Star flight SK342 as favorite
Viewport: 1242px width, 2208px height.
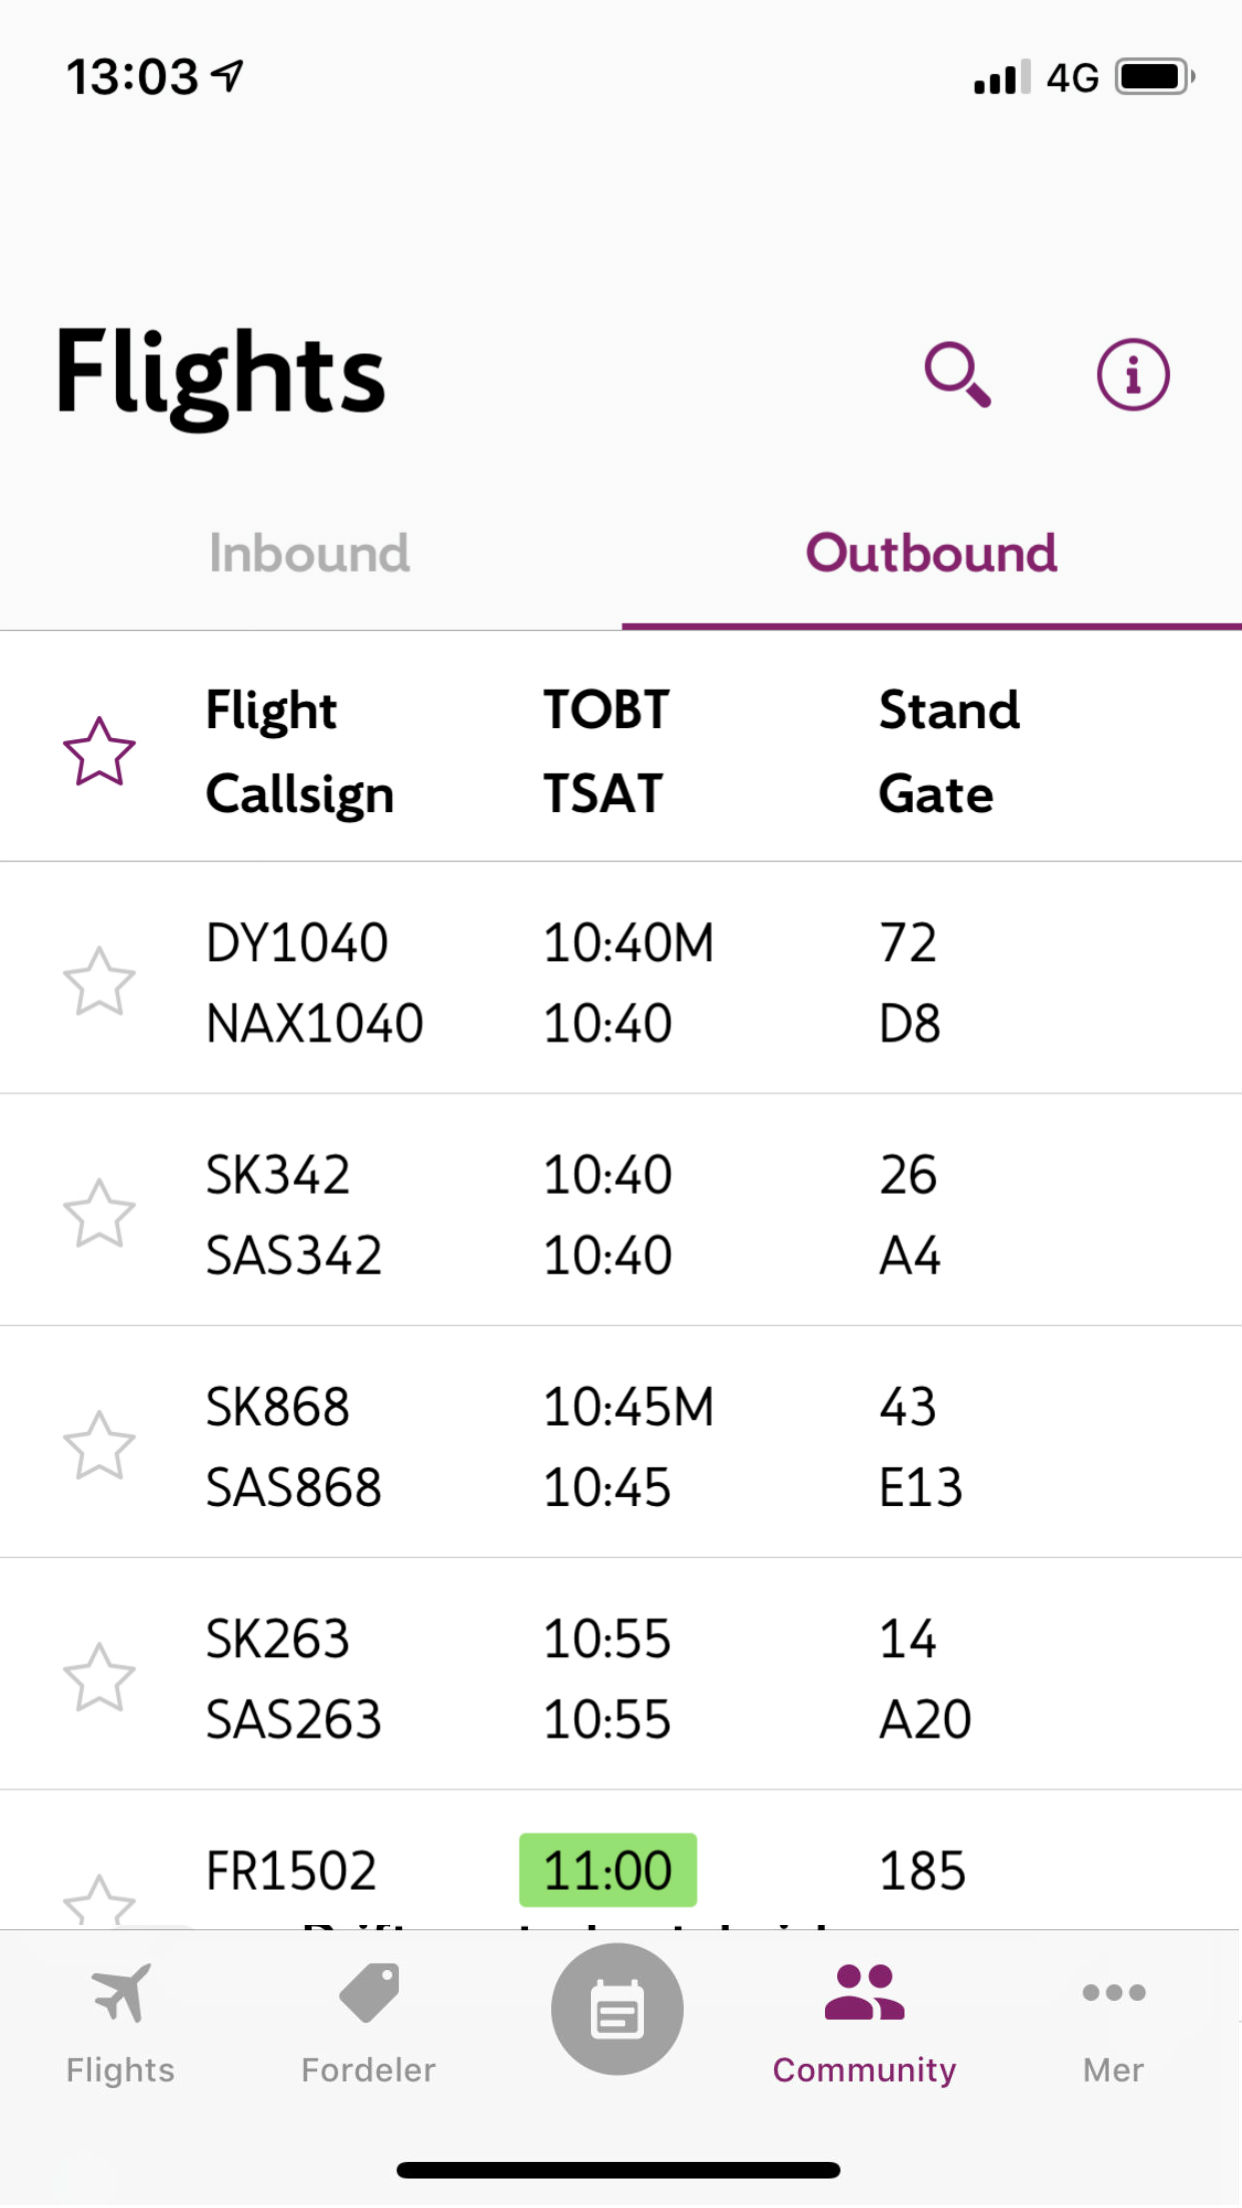(x=99, y=1214)
